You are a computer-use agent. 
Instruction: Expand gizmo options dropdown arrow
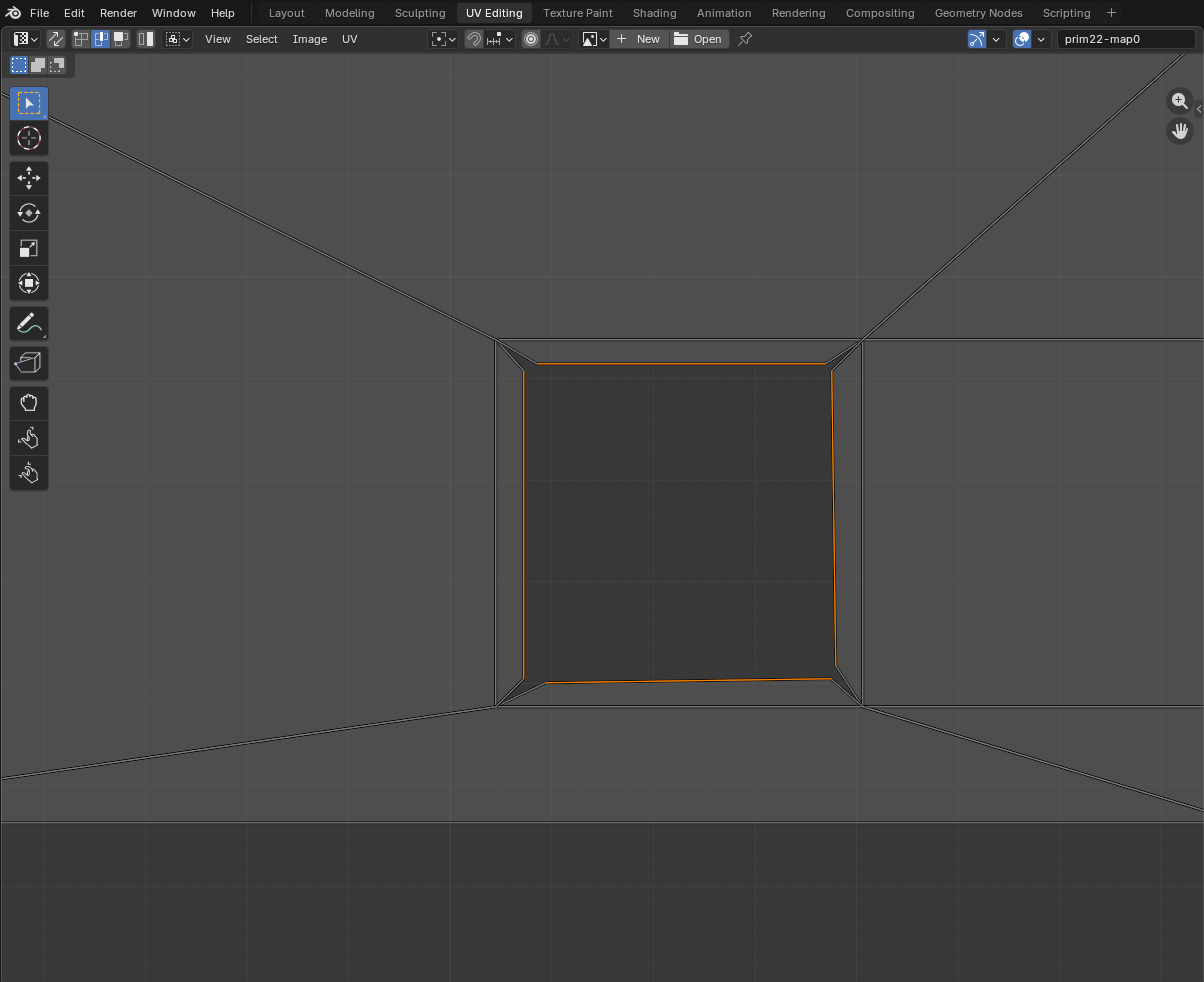996,39
